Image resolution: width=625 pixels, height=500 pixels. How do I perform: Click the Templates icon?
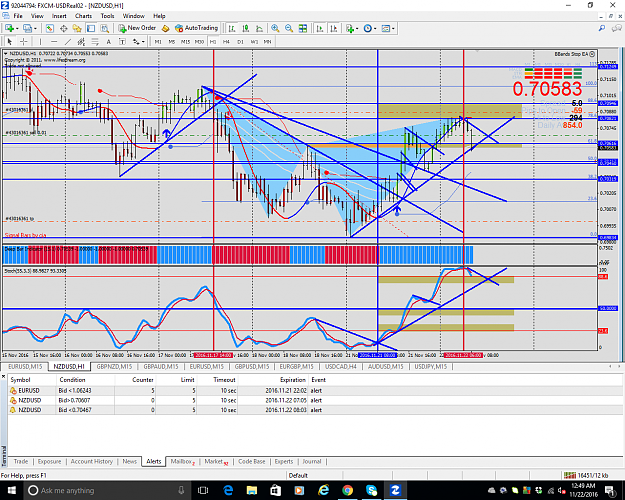pyautogui.click(x=385, y=28)
